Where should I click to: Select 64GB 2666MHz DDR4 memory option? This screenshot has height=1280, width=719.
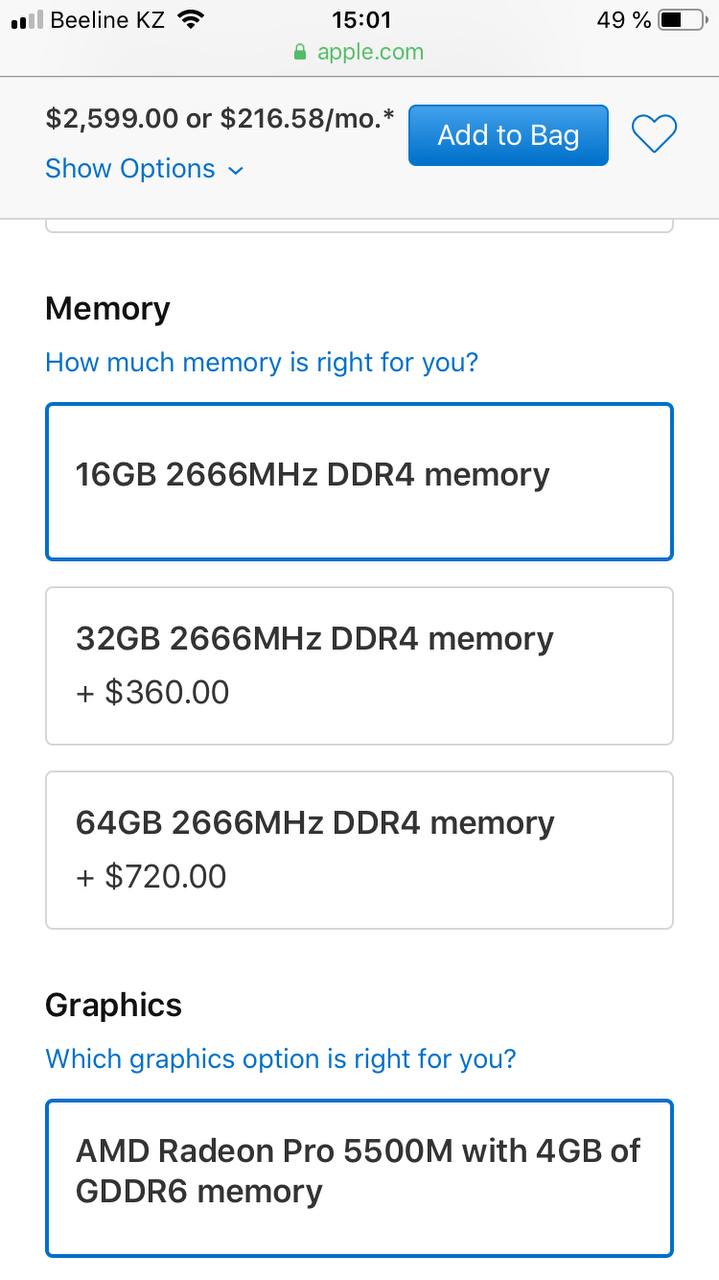coord(359,850)
